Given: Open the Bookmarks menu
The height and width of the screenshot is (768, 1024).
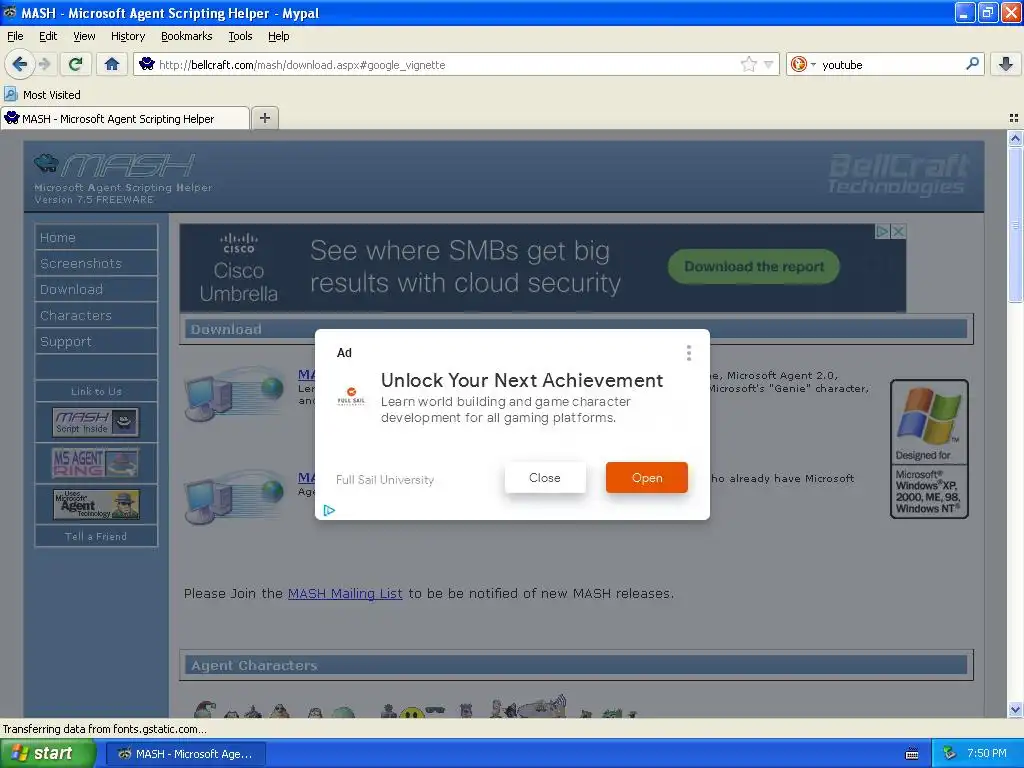Looking at the screenshot, I should [x=186, y=36].
